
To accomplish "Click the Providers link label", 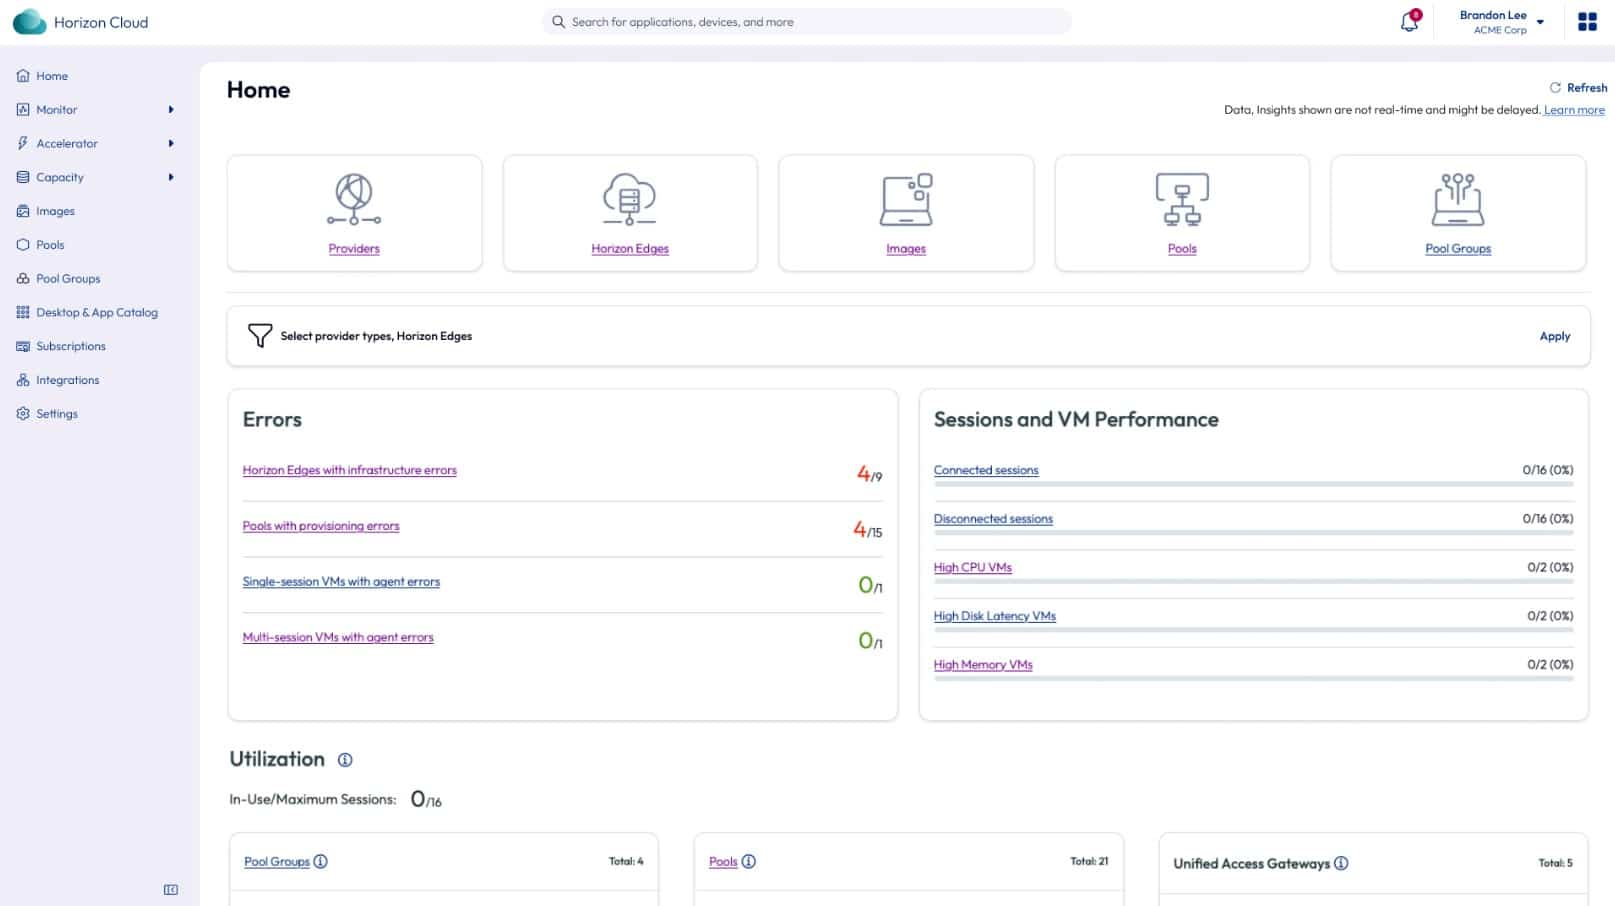I will (354, 249).
